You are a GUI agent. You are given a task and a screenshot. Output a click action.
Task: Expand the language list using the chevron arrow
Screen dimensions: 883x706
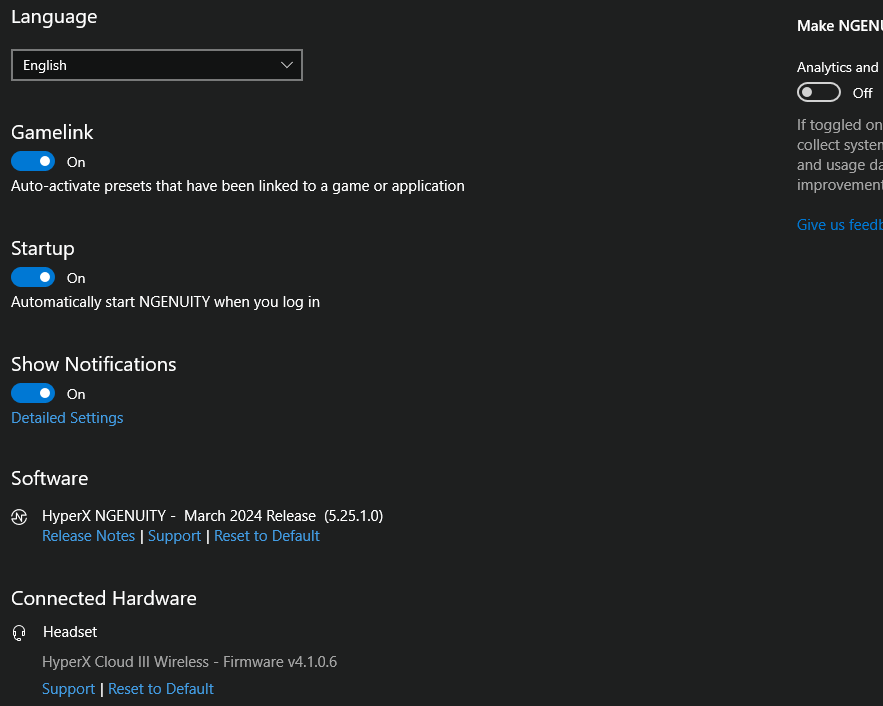click(287, 65)
